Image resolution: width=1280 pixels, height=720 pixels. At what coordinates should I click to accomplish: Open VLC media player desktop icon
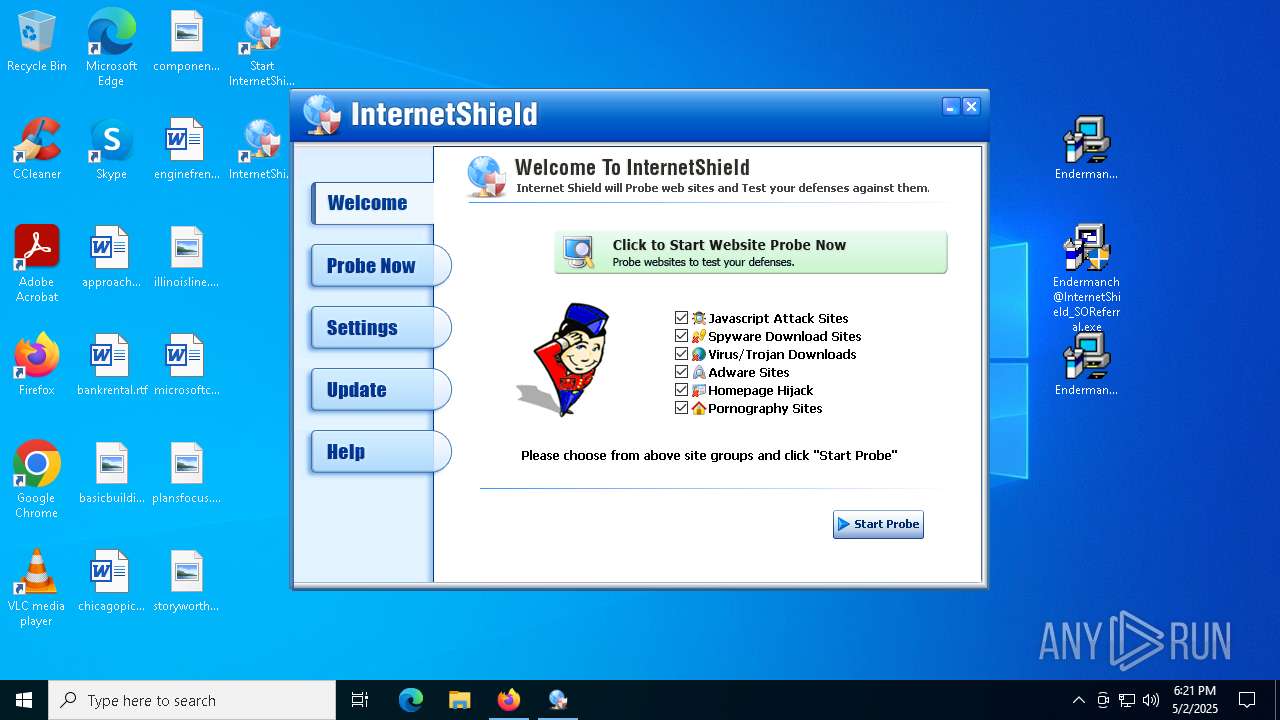coord(37,588)
